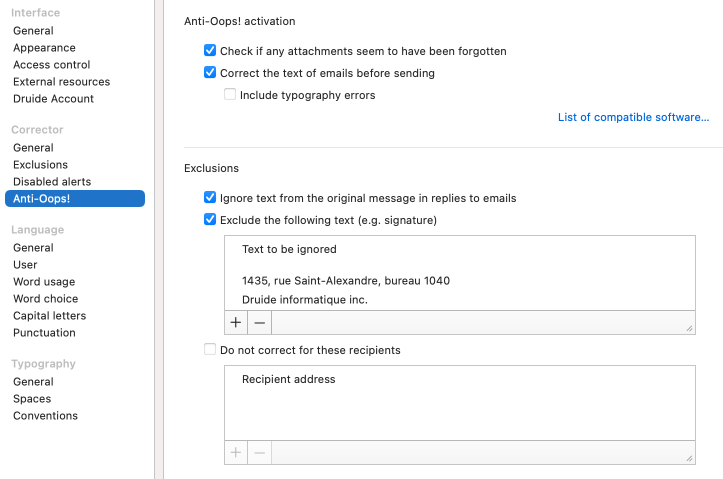723x479 pixels.
Task: Click resize grip of the excluded text list
Action: click(x=689, y=328)
